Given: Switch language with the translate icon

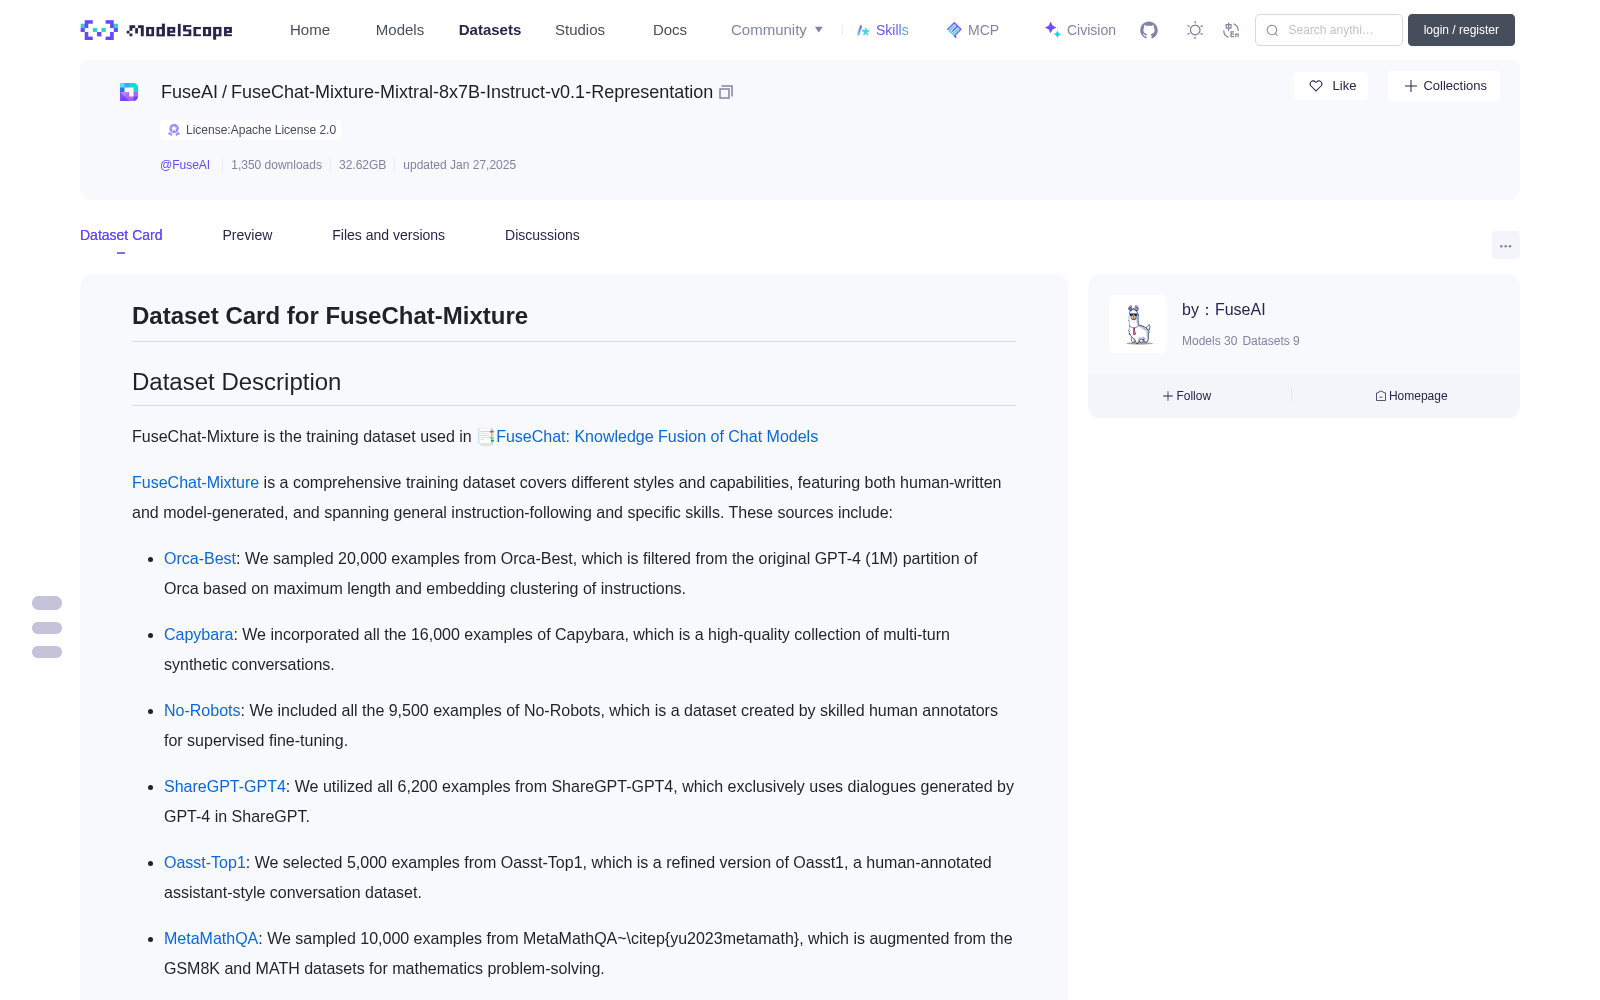Looking at the screenshot, I should pos(1232,30).
